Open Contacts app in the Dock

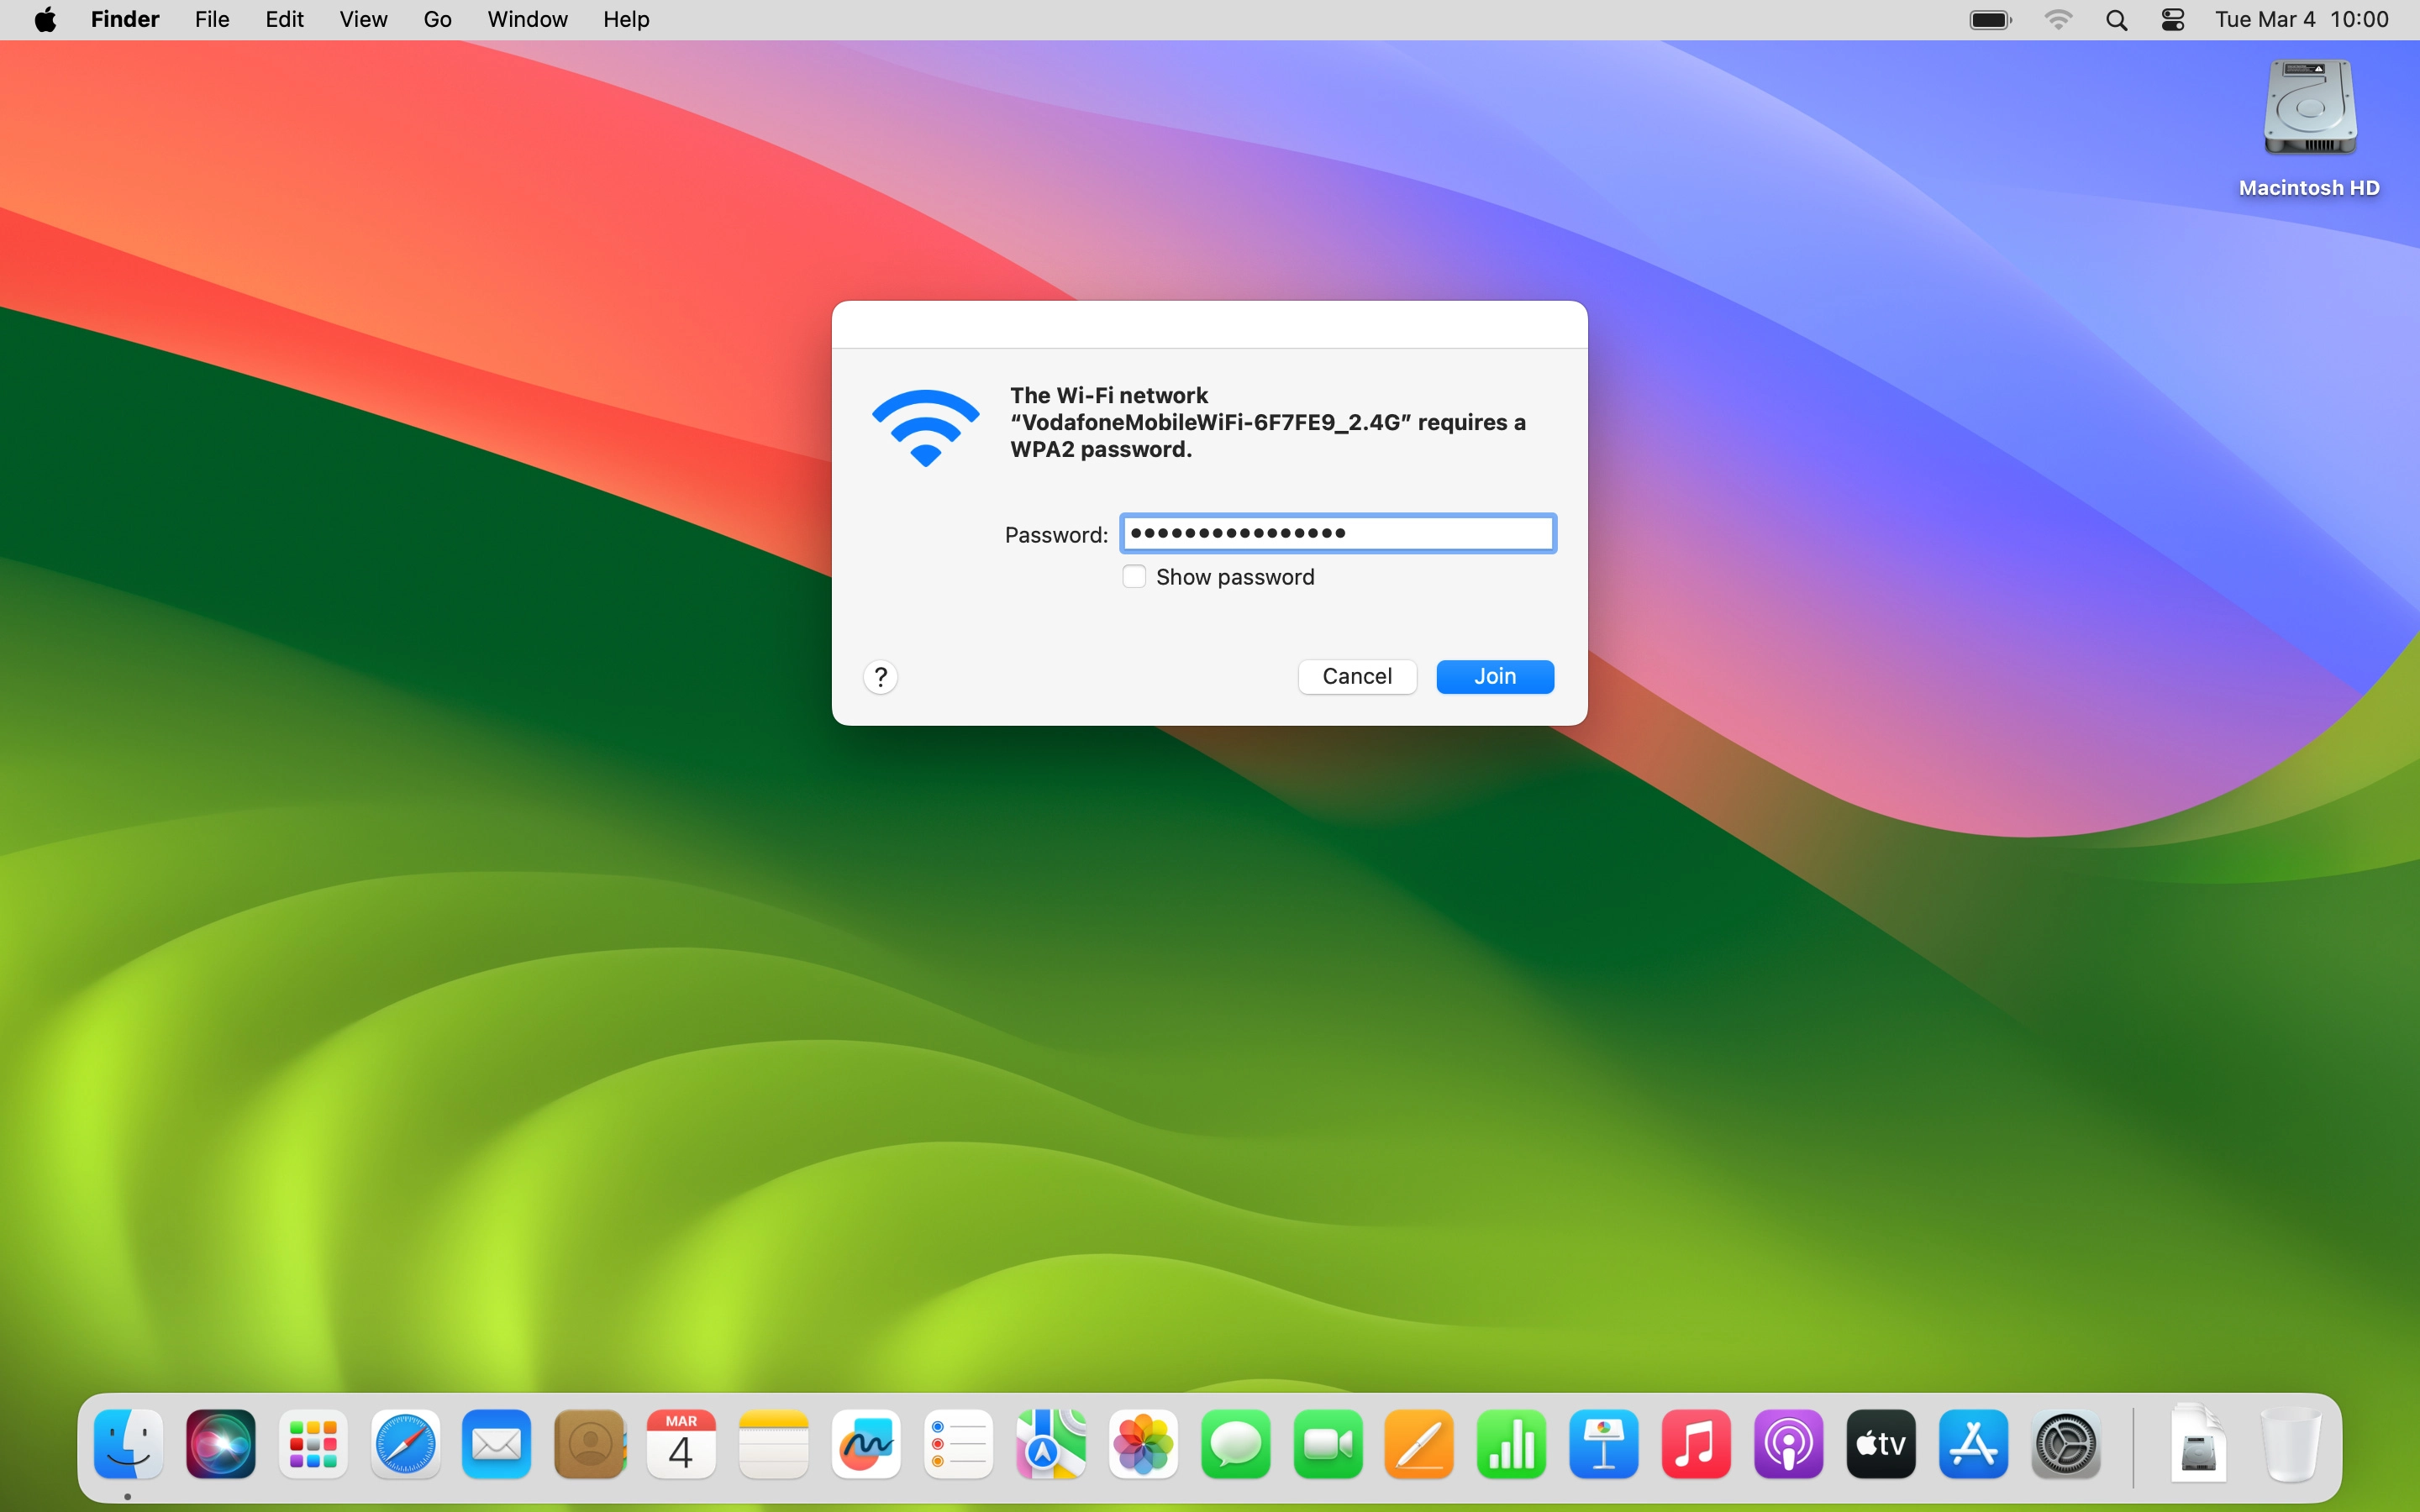coord(590,1444)
